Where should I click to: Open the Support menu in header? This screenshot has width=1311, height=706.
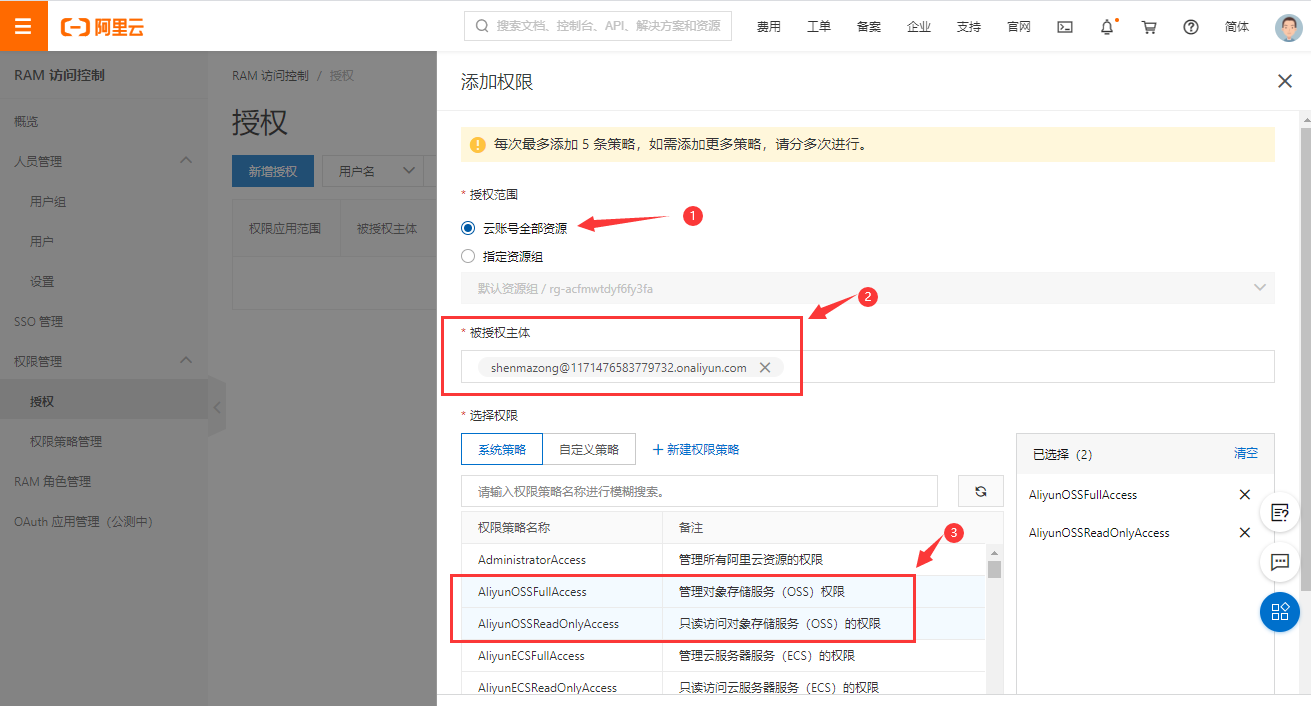point(969,27)
